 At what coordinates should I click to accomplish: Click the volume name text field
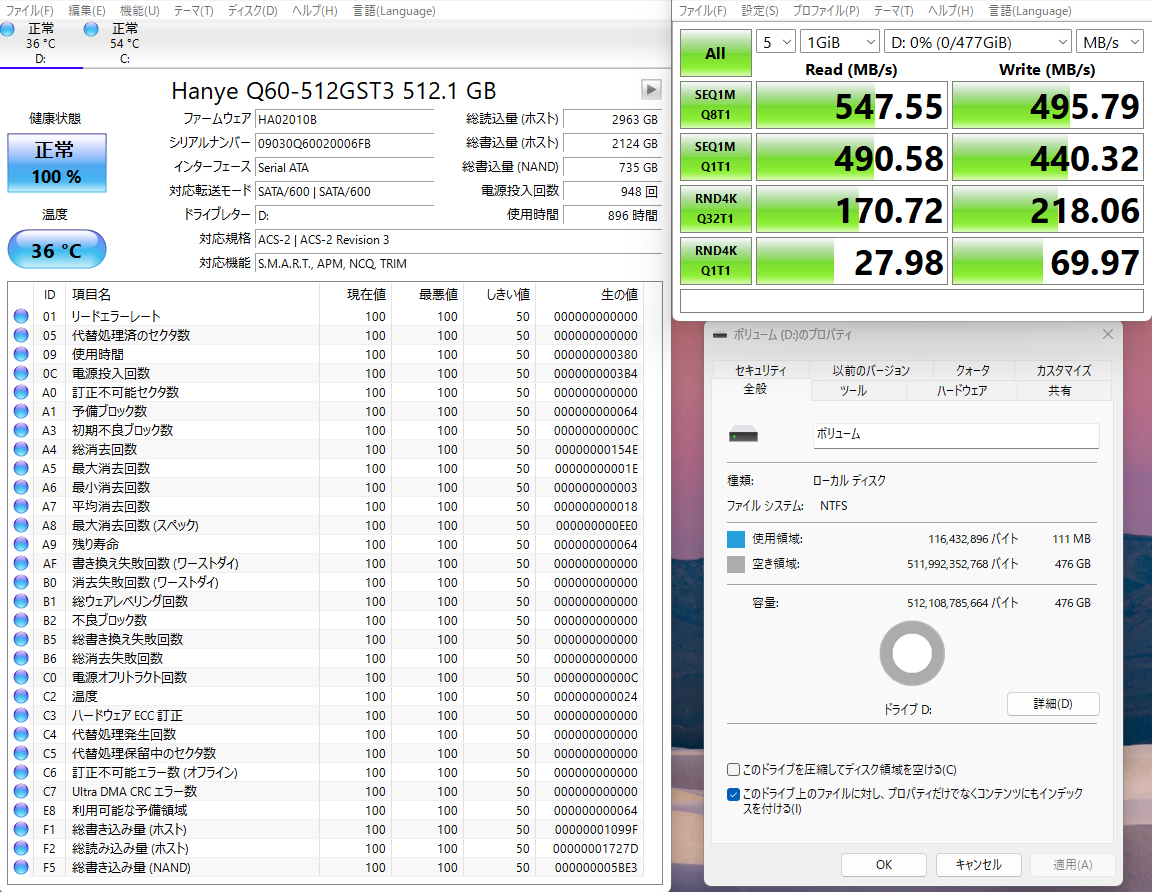pos(955,435)
